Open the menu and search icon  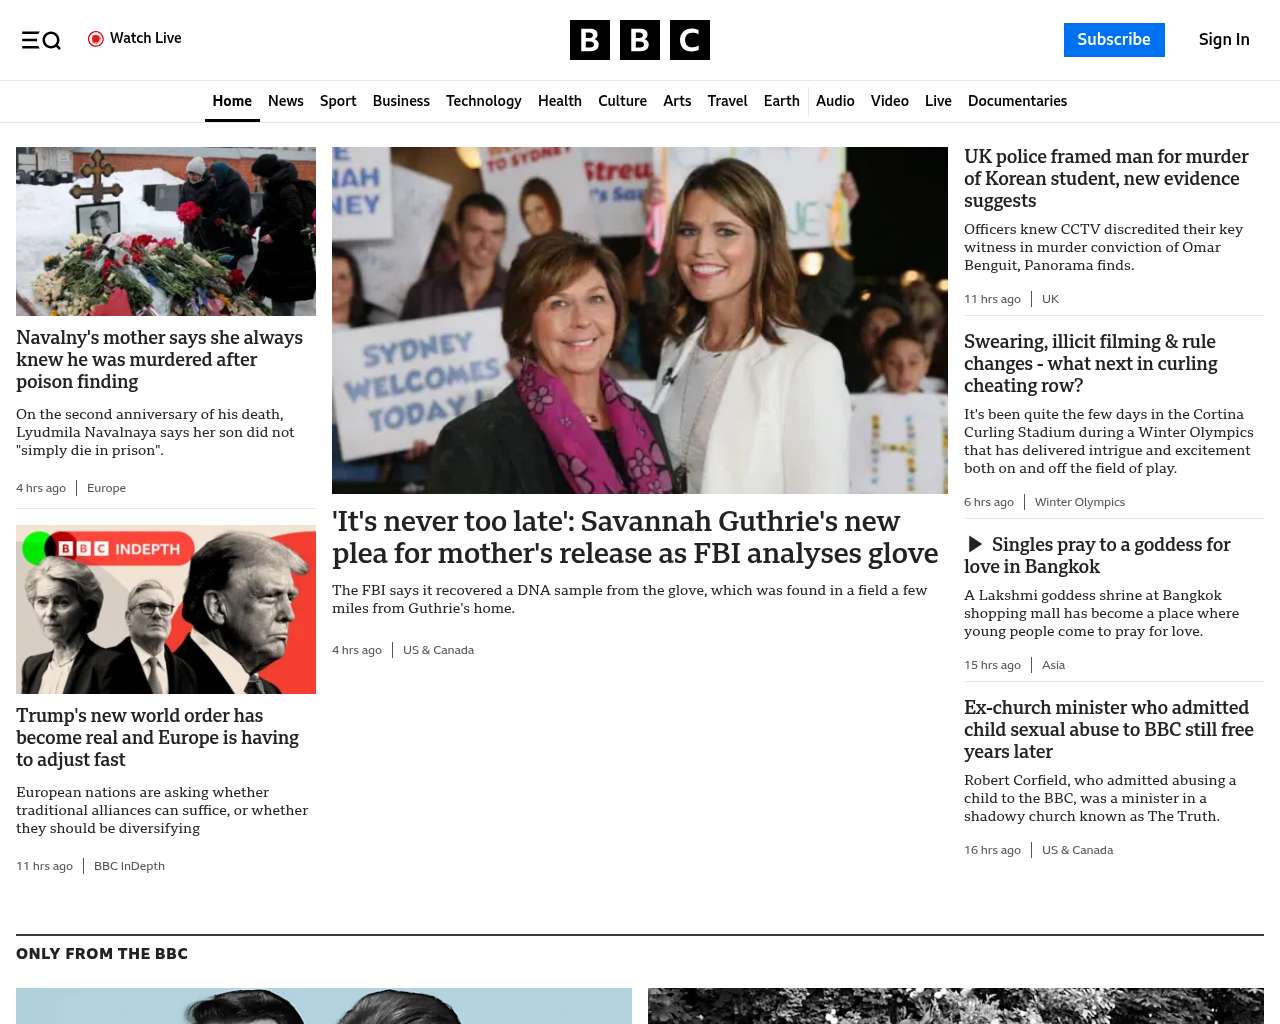[x=41, y=40]
